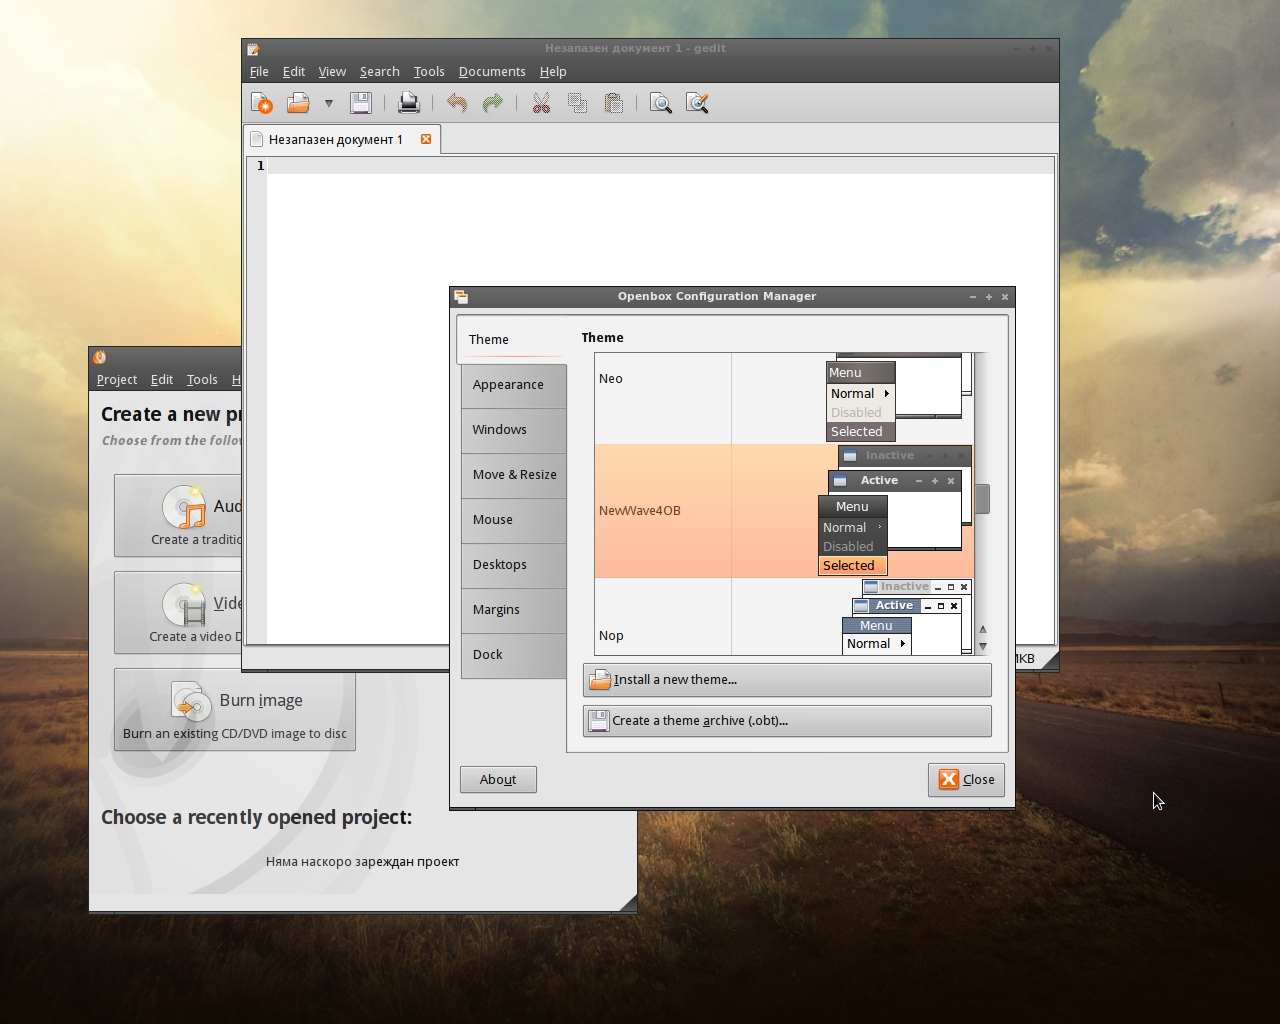Open the Edit menu in disc burner window
Viewport: 1280px width, 1024px height.
point(162,380)
